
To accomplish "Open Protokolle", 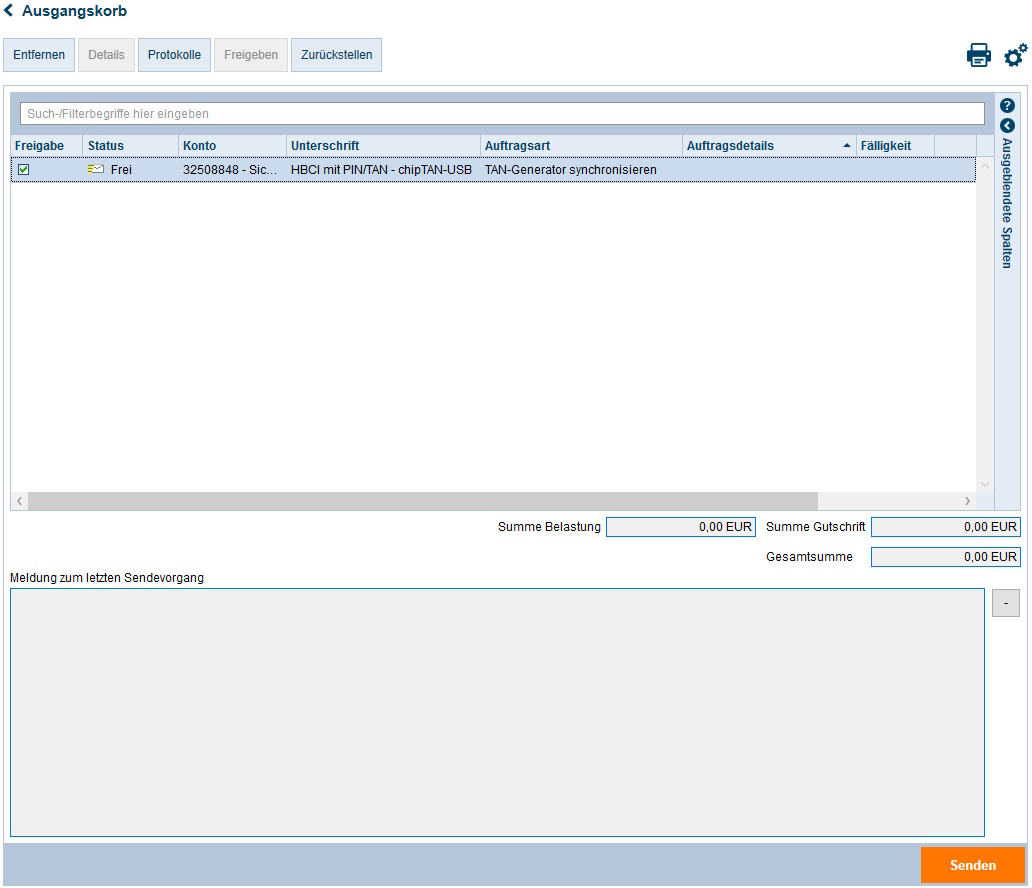I will click(174, 55).
